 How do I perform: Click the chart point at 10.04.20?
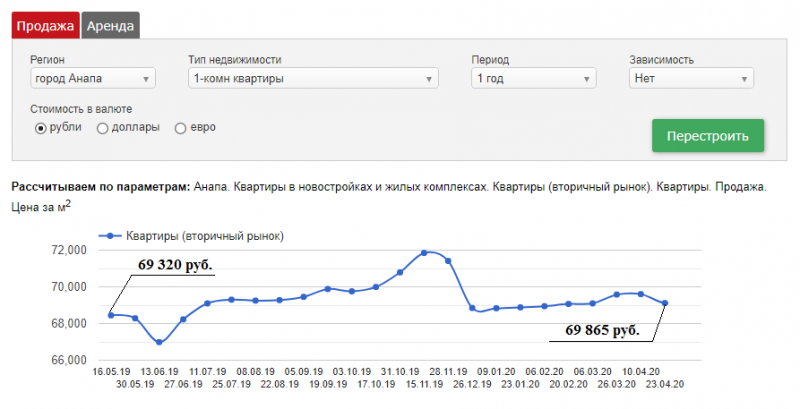[641, 294]
